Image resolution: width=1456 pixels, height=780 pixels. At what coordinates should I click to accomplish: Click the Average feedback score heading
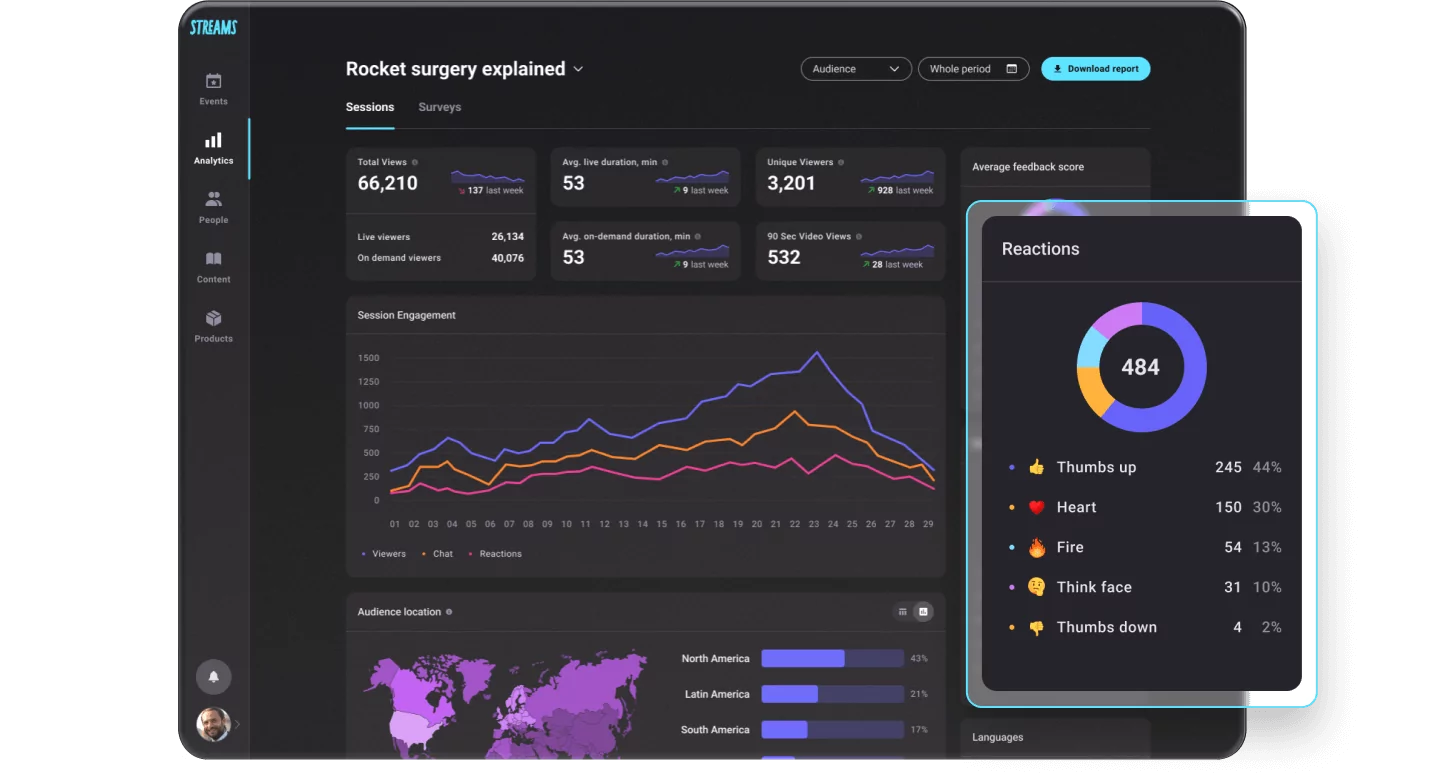coord(1028,167)
